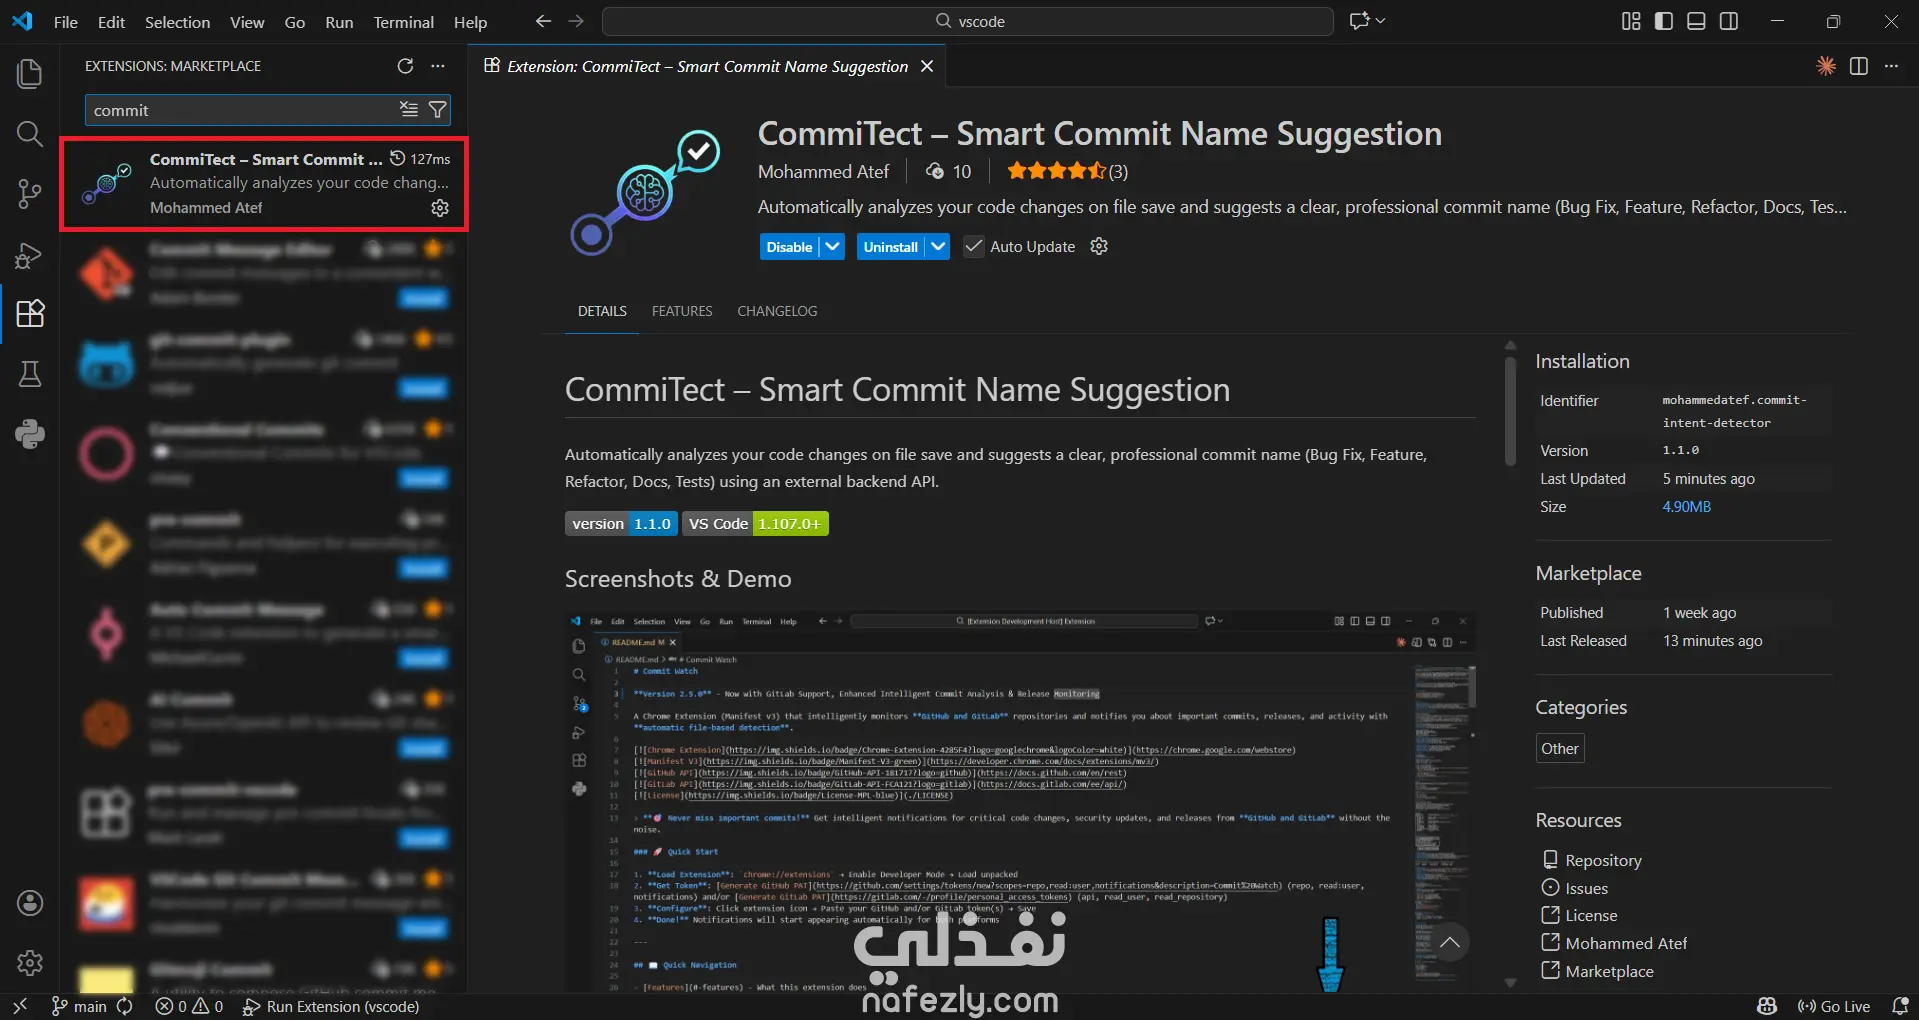Switch to the FEATURES tab

682,311
